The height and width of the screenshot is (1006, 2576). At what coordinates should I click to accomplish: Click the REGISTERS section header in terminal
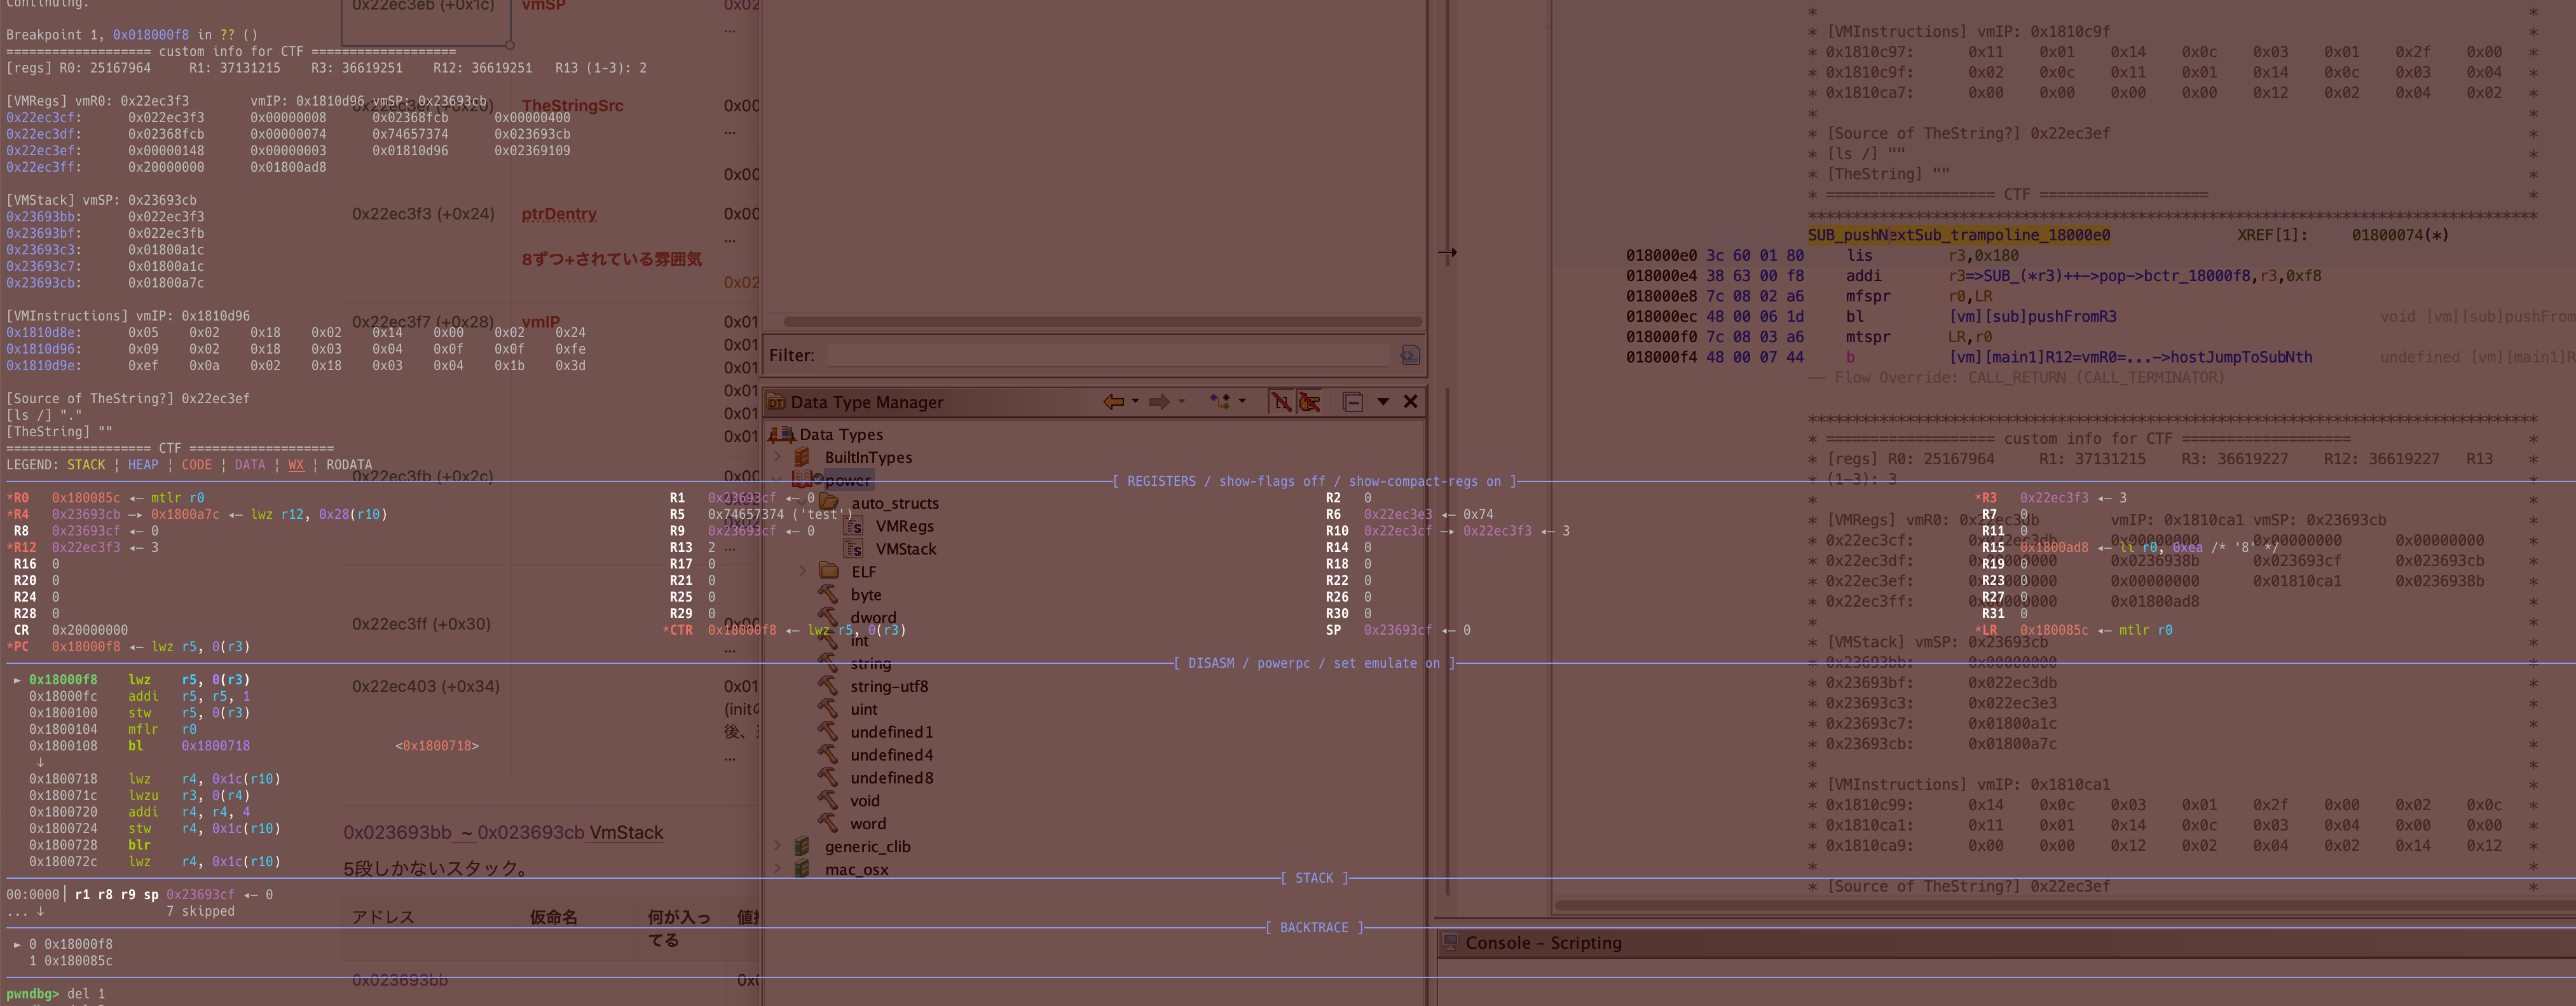pos(1314,481)
